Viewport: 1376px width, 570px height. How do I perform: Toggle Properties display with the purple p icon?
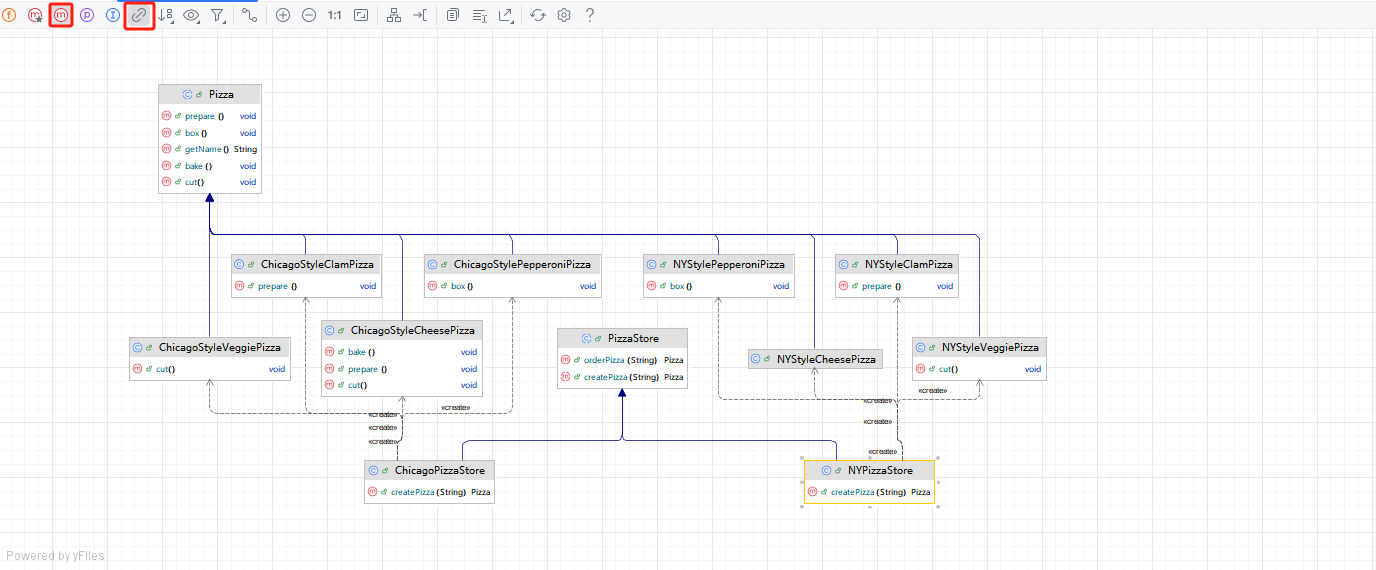coord(87,16)
